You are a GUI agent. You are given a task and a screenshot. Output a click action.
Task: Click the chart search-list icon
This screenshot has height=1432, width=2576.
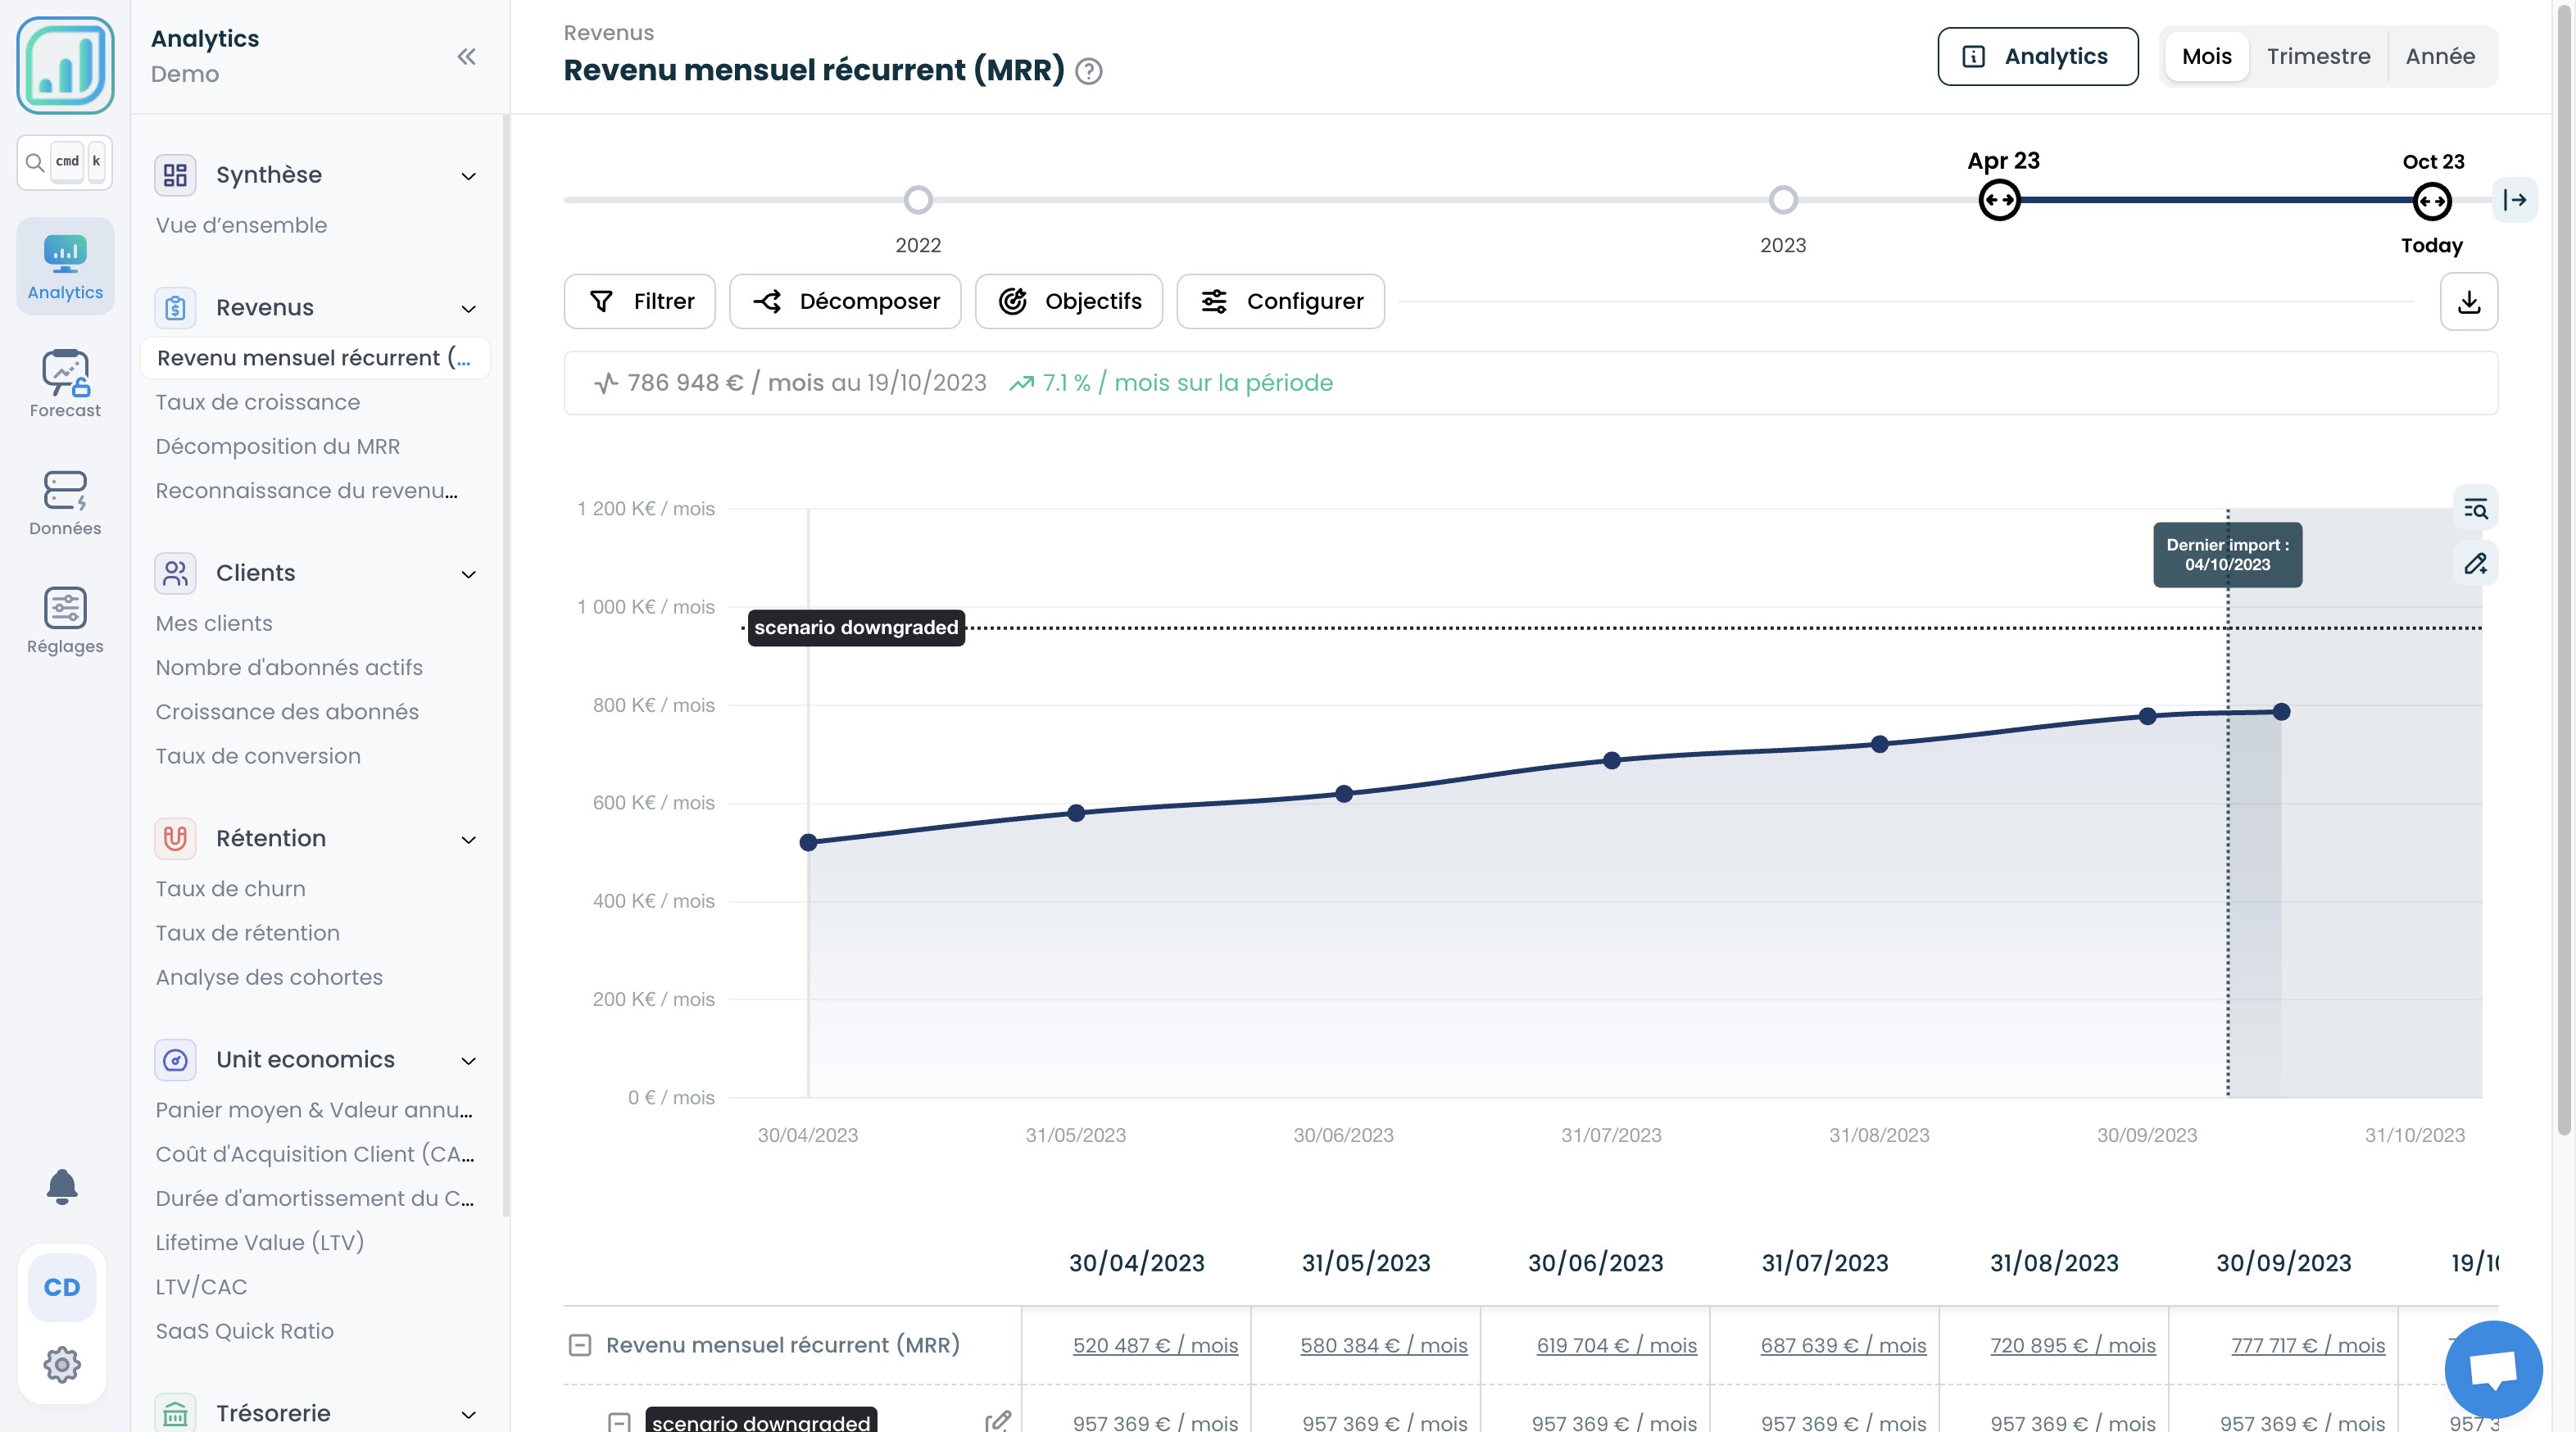coord(2475,508)
